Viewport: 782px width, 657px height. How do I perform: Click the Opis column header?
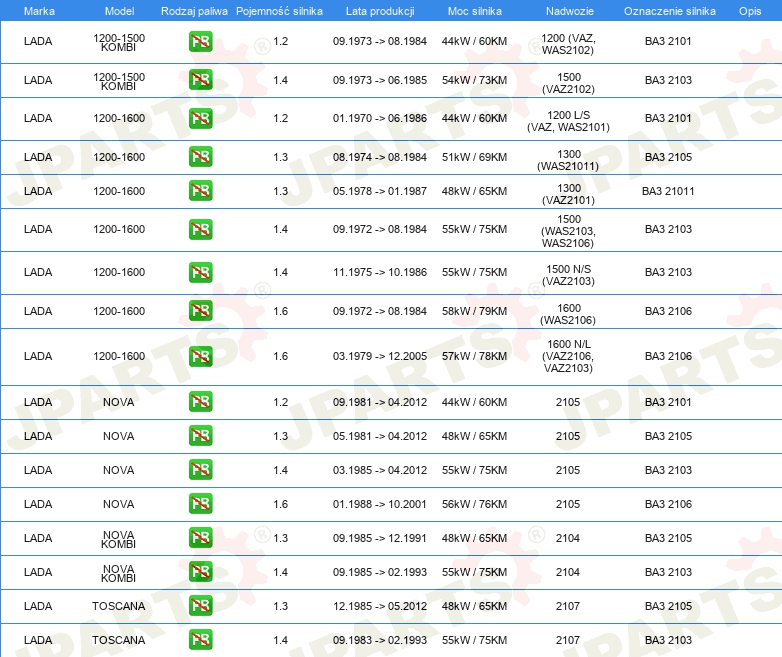point(750,11)
